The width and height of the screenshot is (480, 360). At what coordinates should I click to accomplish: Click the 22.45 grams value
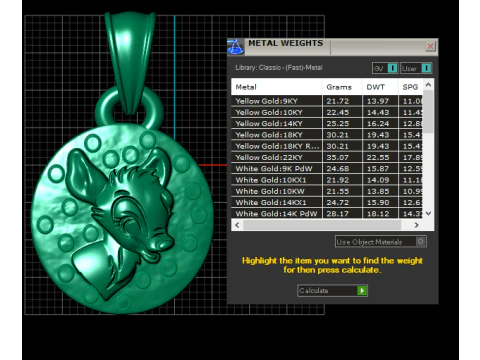(x=338, y=112)
